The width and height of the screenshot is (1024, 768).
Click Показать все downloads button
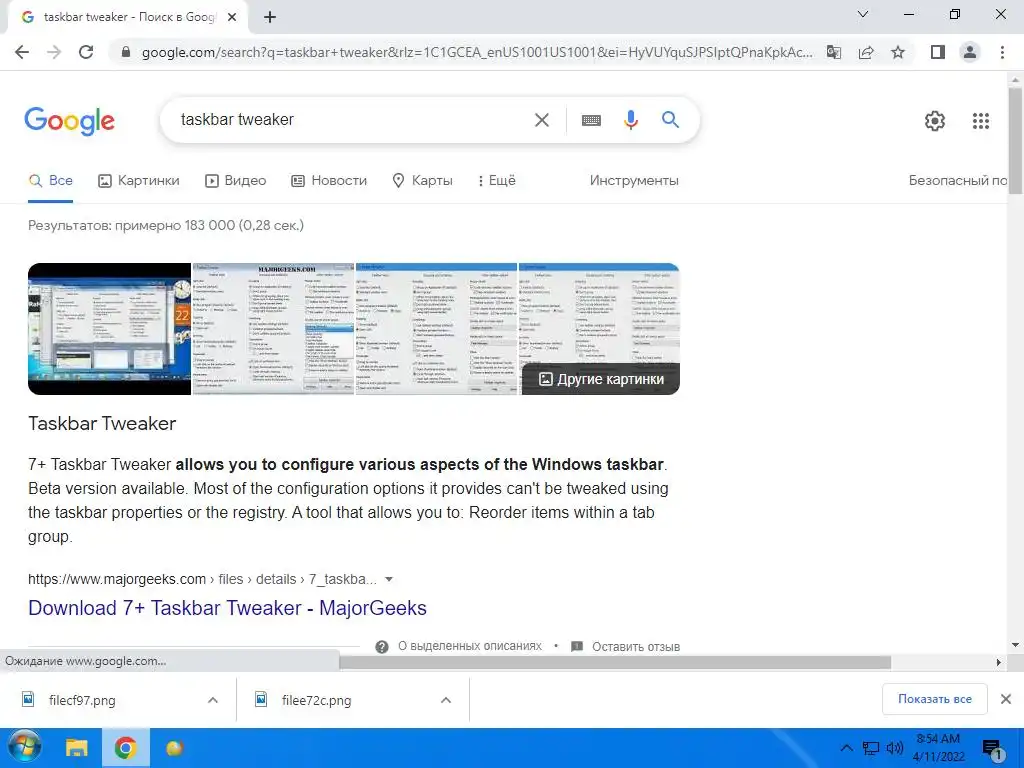pyautogui.click(x=935, y=699)
